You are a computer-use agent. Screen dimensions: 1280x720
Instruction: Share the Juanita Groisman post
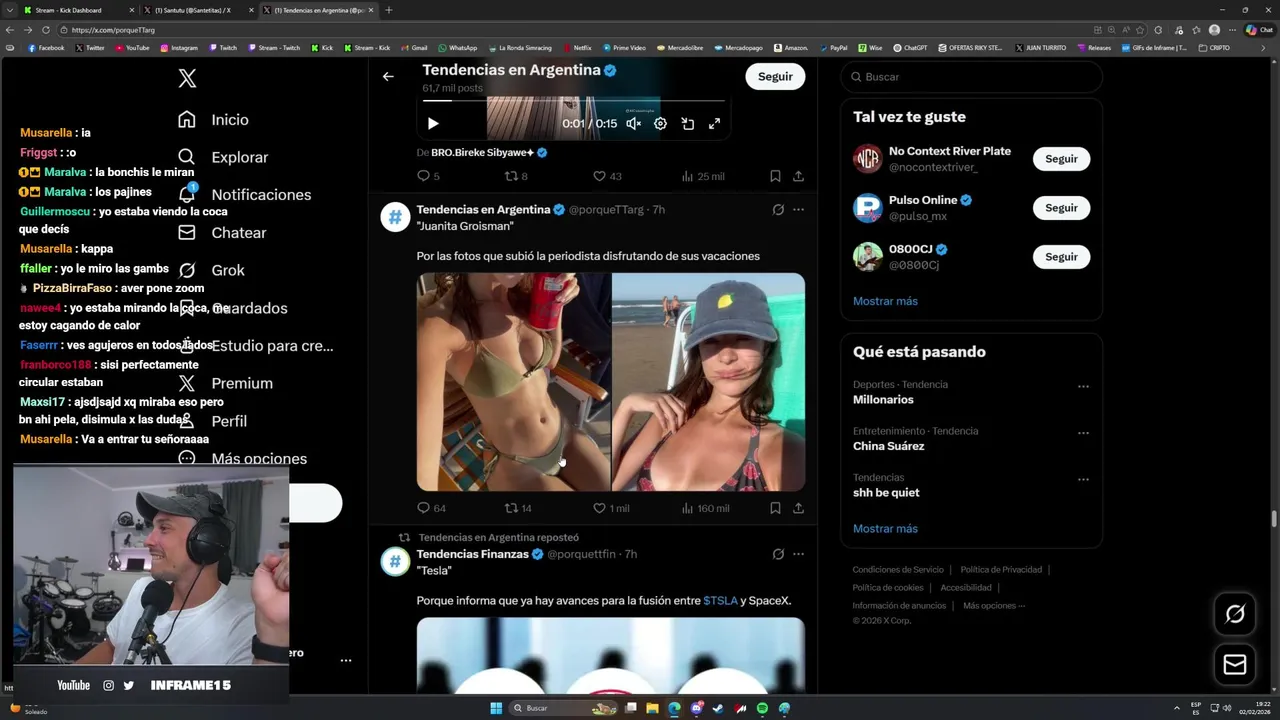click(798, 508)
